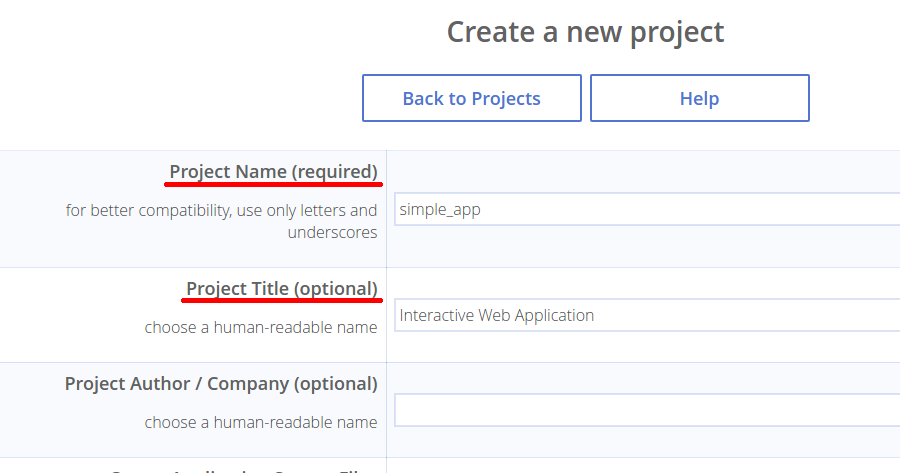Click the 'Interactive Web Application' title text
This screenshot has width=900, height=473.
[497, 315]
